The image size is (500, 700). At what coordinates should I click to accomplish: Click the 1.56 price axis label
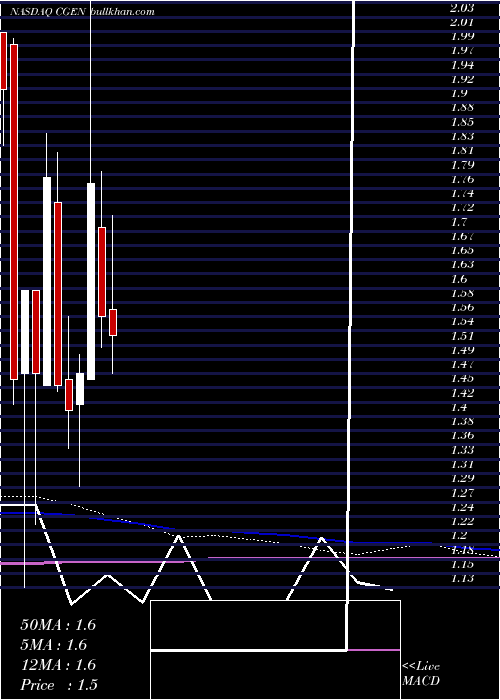click(x=462, y=307)
